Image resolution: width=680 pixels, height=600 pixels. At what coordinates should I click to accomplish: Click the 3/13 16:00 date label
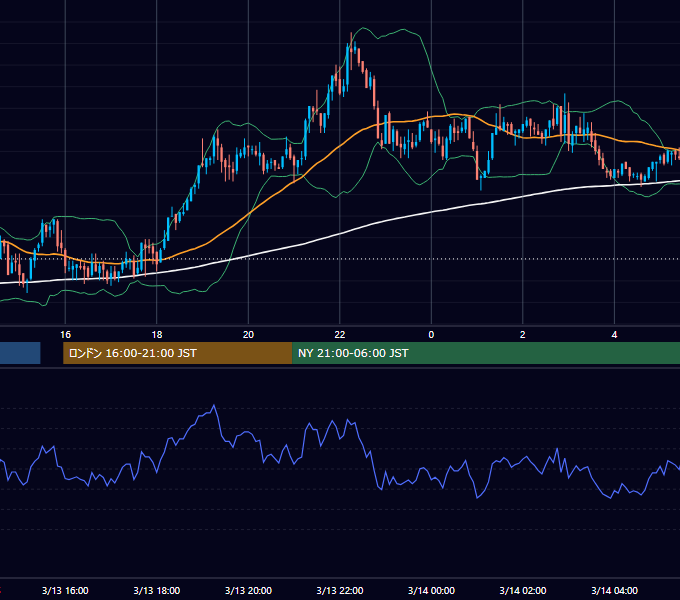coord(65,590)
